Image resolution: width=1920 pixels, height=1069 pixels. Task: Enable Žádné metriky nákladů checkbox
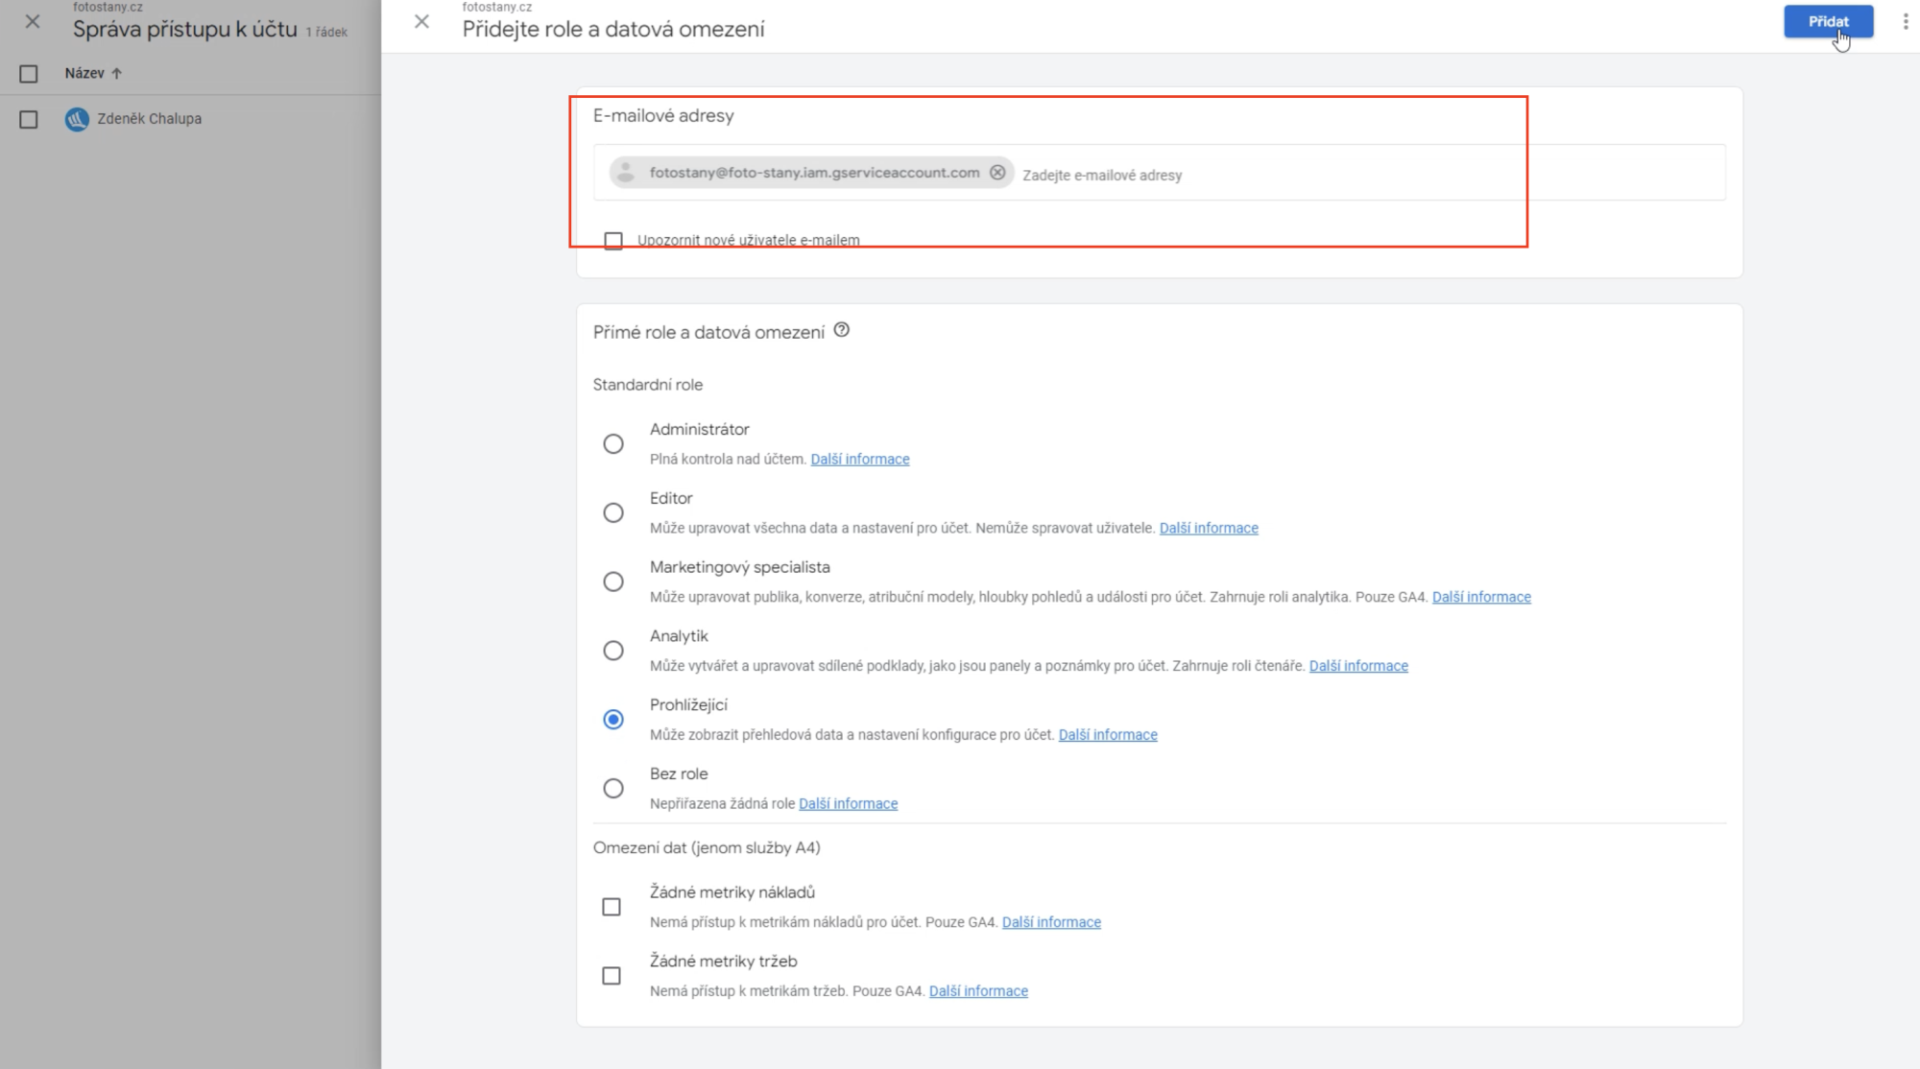coord(611,907)
